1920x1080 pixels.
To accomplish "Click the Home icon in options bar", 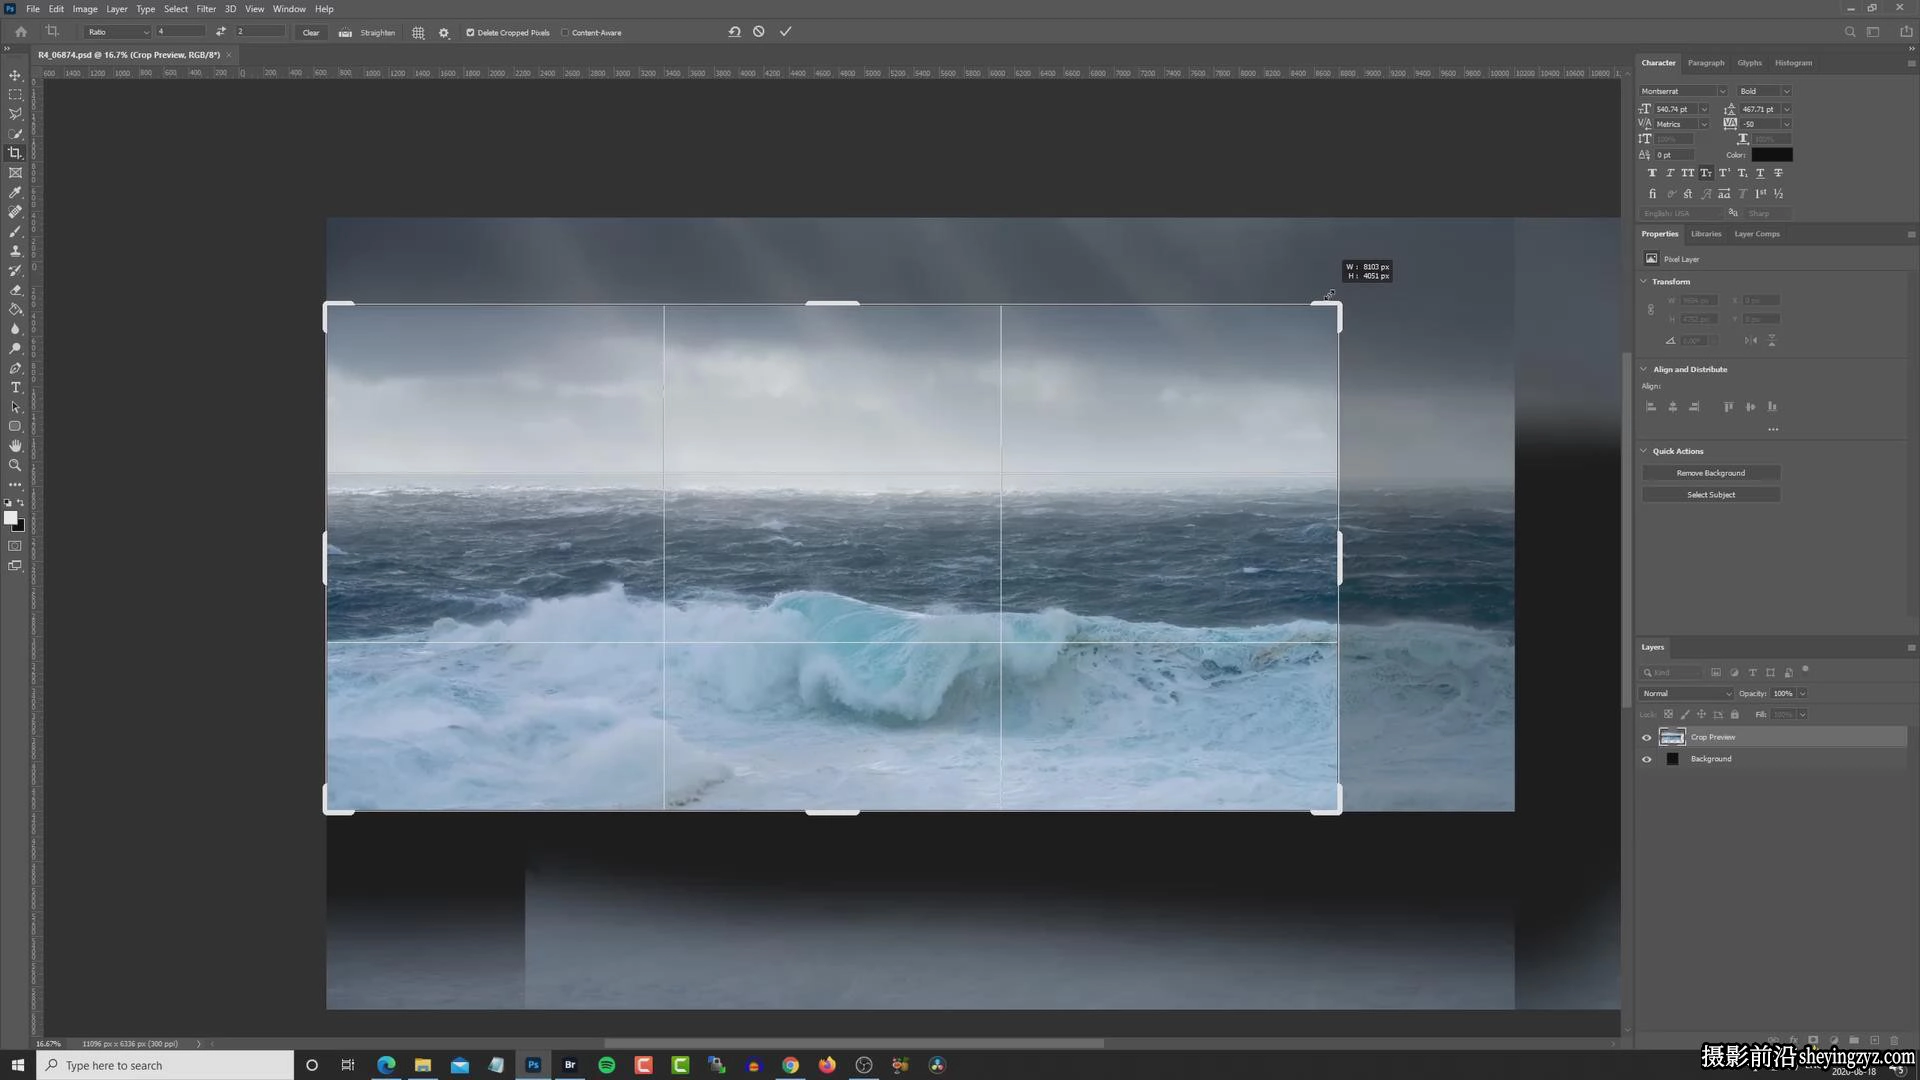I will [20, 32].
